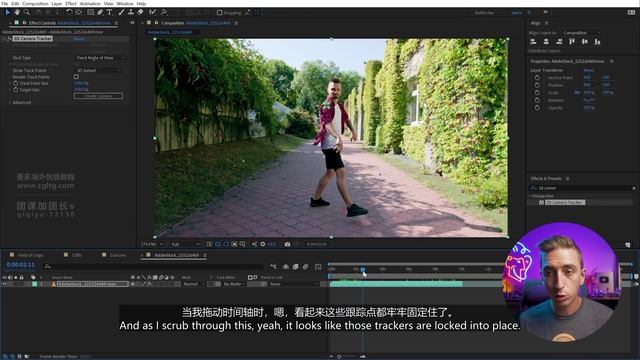Click the timeline current-time indicator playhead
The image size is (640, 360).
pyautogui.click(x=362, y=270)
